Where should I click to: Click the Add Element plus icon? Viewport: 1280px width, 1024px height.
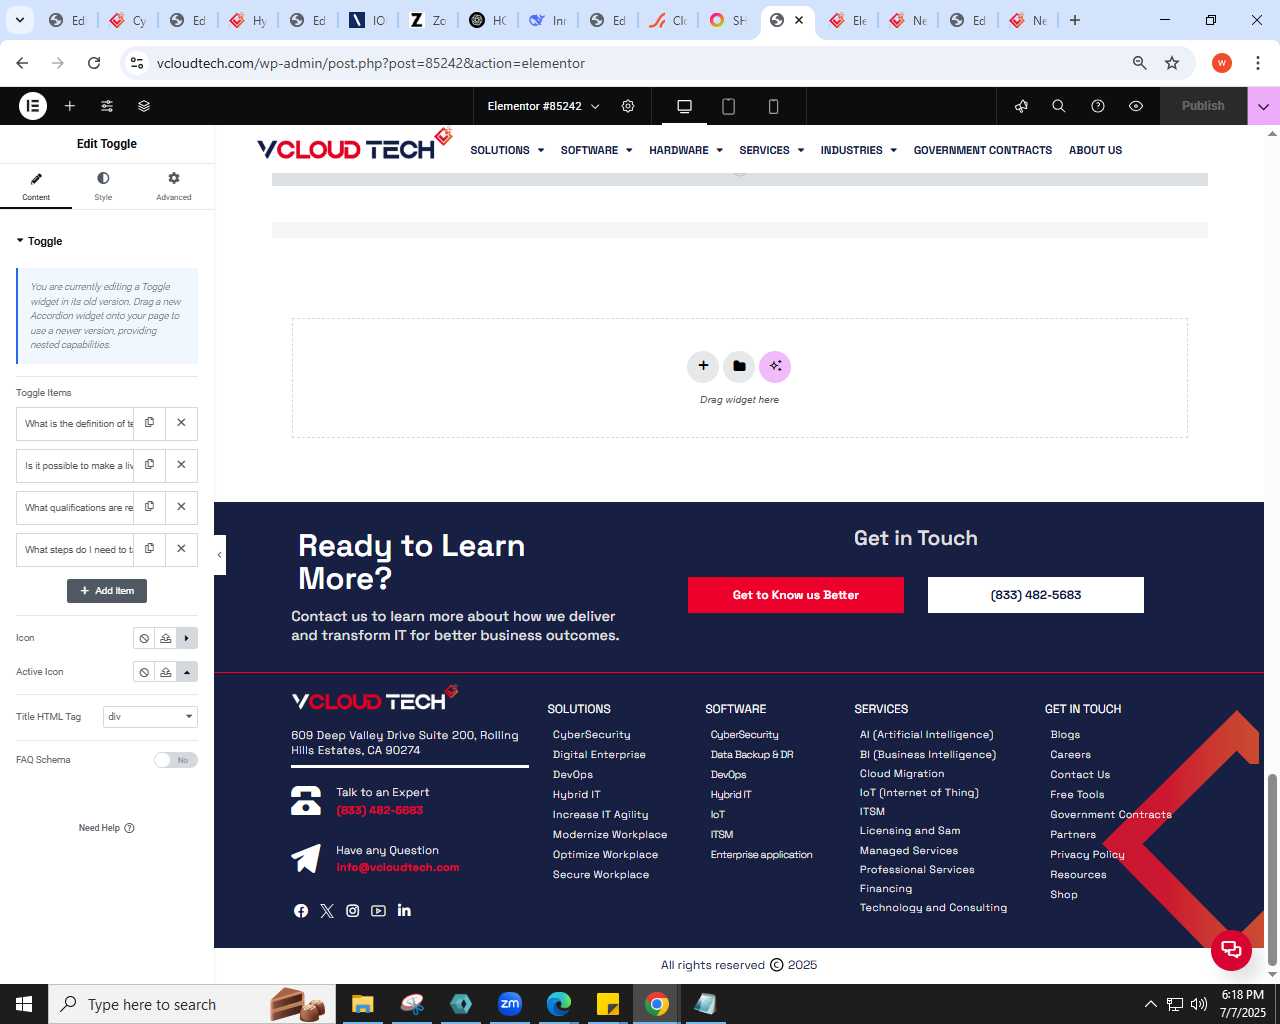(x=70, y=106)
